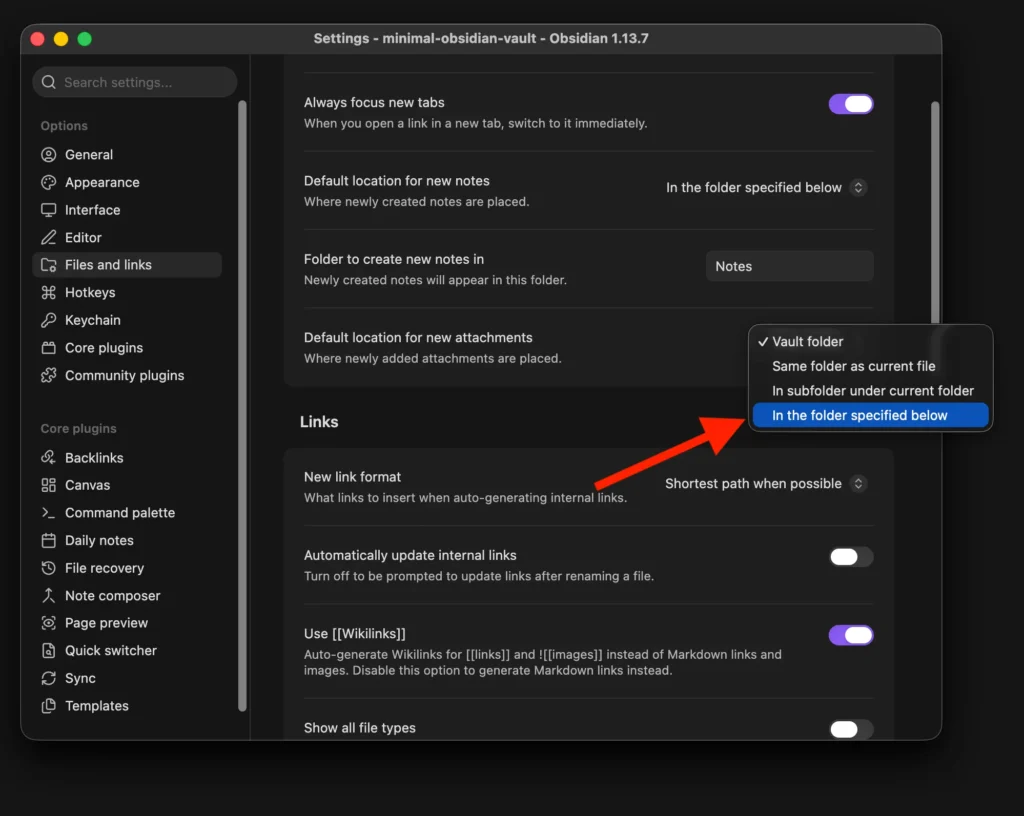Open Keychain settings

[x=127, y=320]
